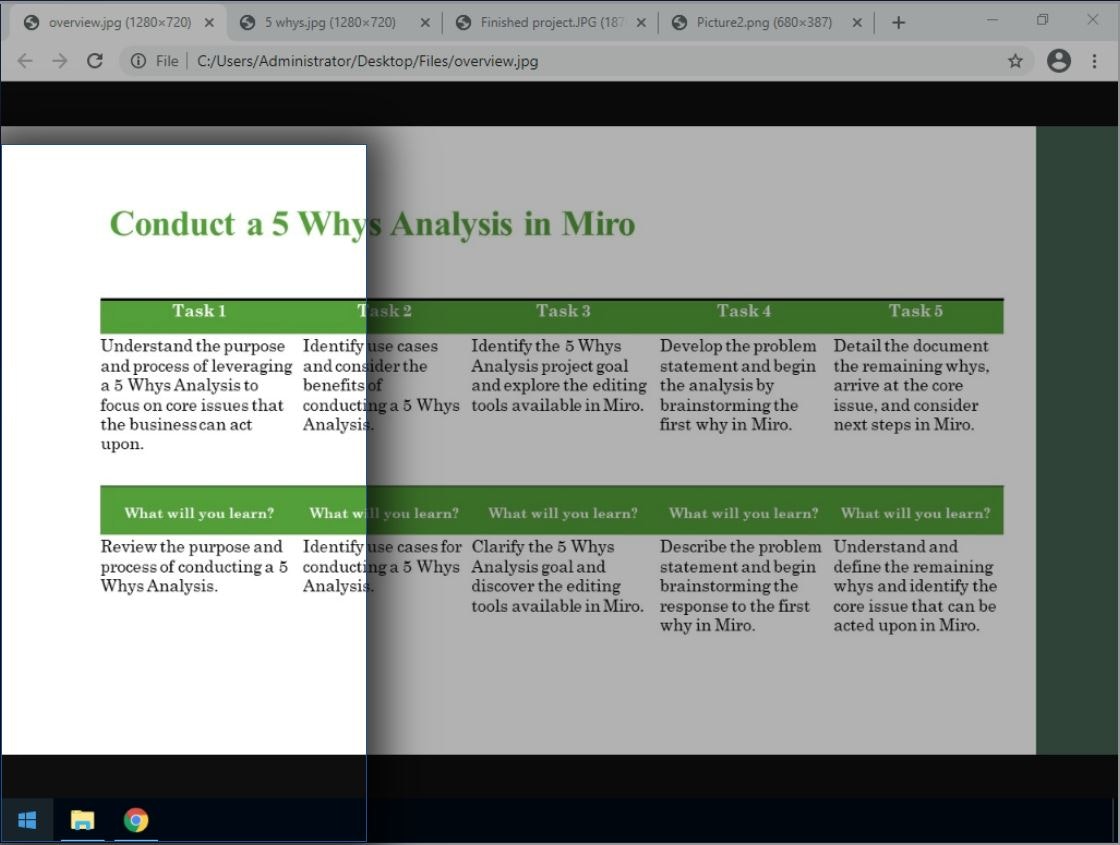Screen dimensions: 1120x845
Task: Open a new browser tab
Action: tap(899, 23)
